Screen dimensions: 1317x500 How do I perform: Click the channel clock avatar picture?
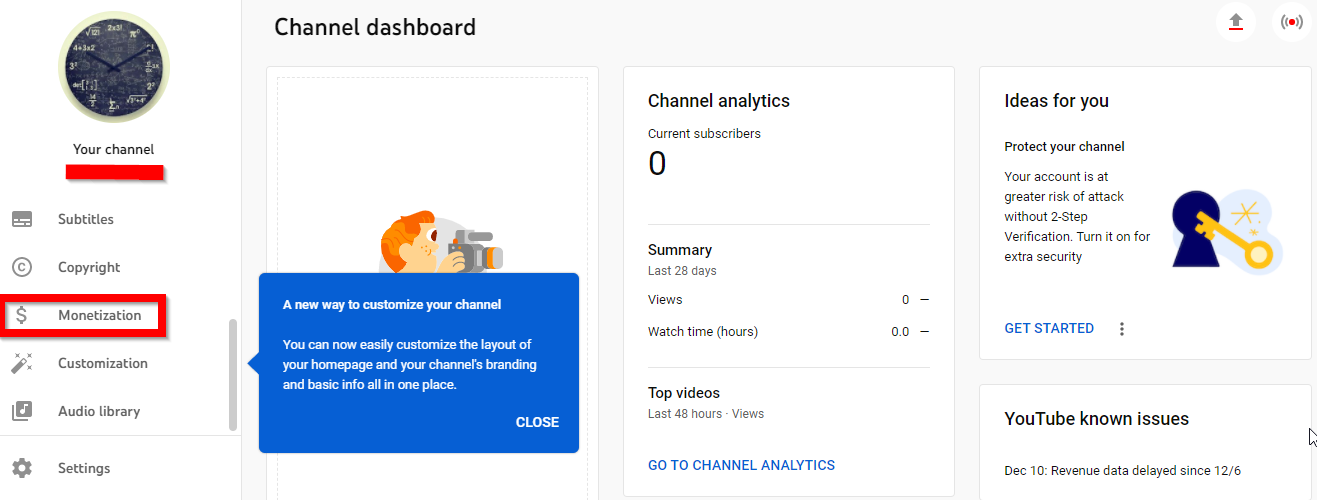click(x=114, y=67)
